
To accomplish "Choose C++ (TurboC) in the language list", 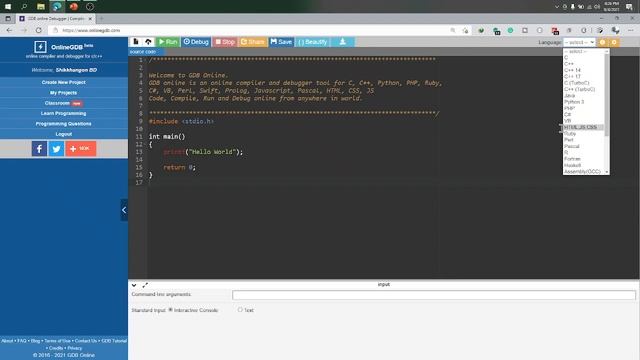I will (x=580, y=89).
